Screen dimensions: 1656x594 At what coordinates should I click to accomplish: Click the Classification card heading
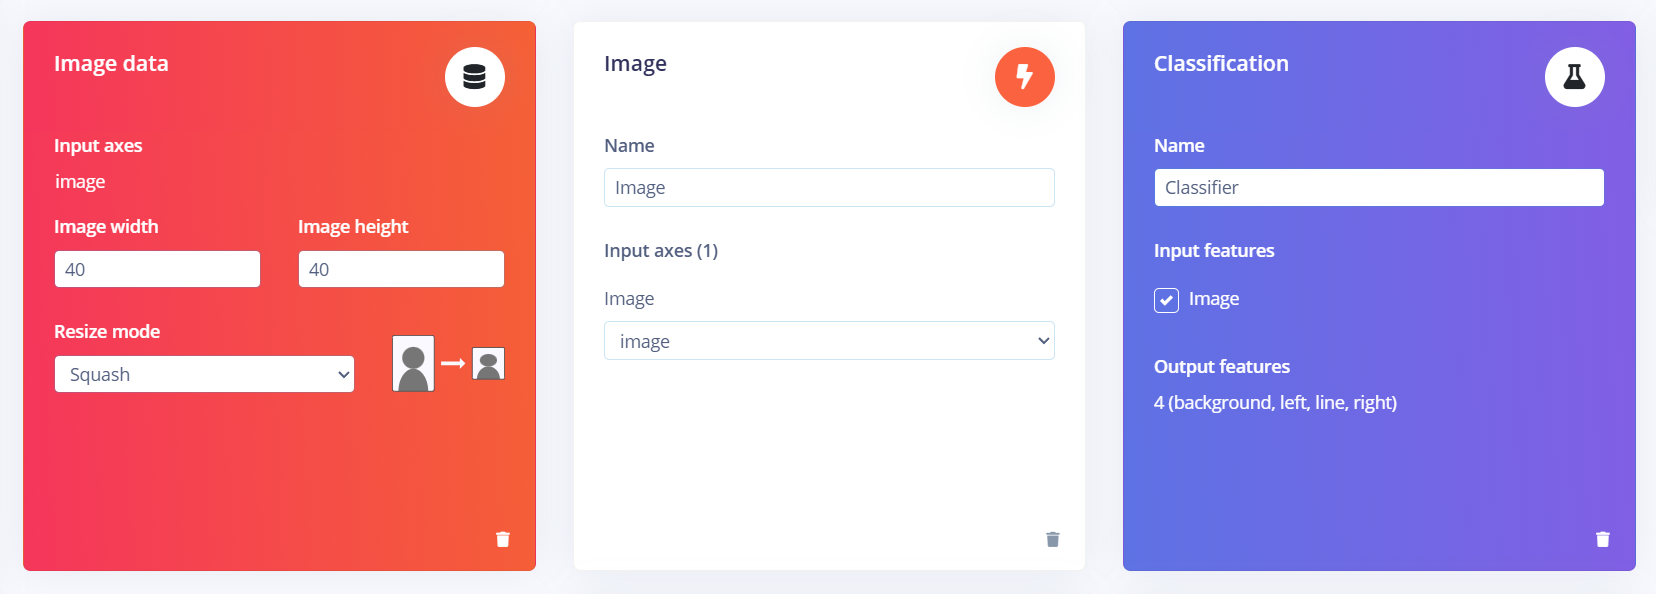click(x=1221, y=64)
